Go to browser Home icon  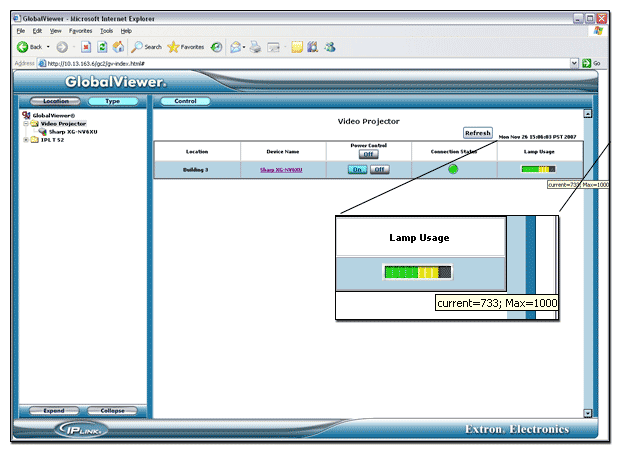pyautogui.click(x=118, y=47)
